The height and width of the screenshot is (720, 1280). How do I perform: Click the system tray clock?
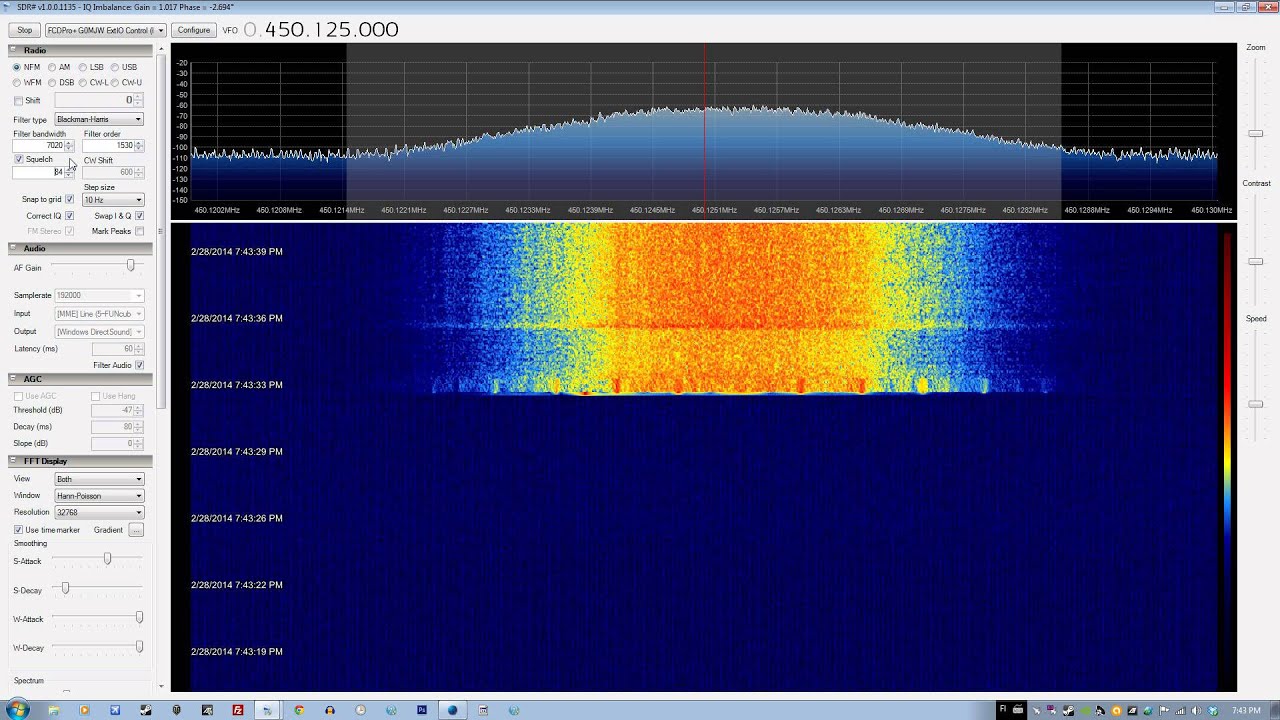tap(1246, 710)
